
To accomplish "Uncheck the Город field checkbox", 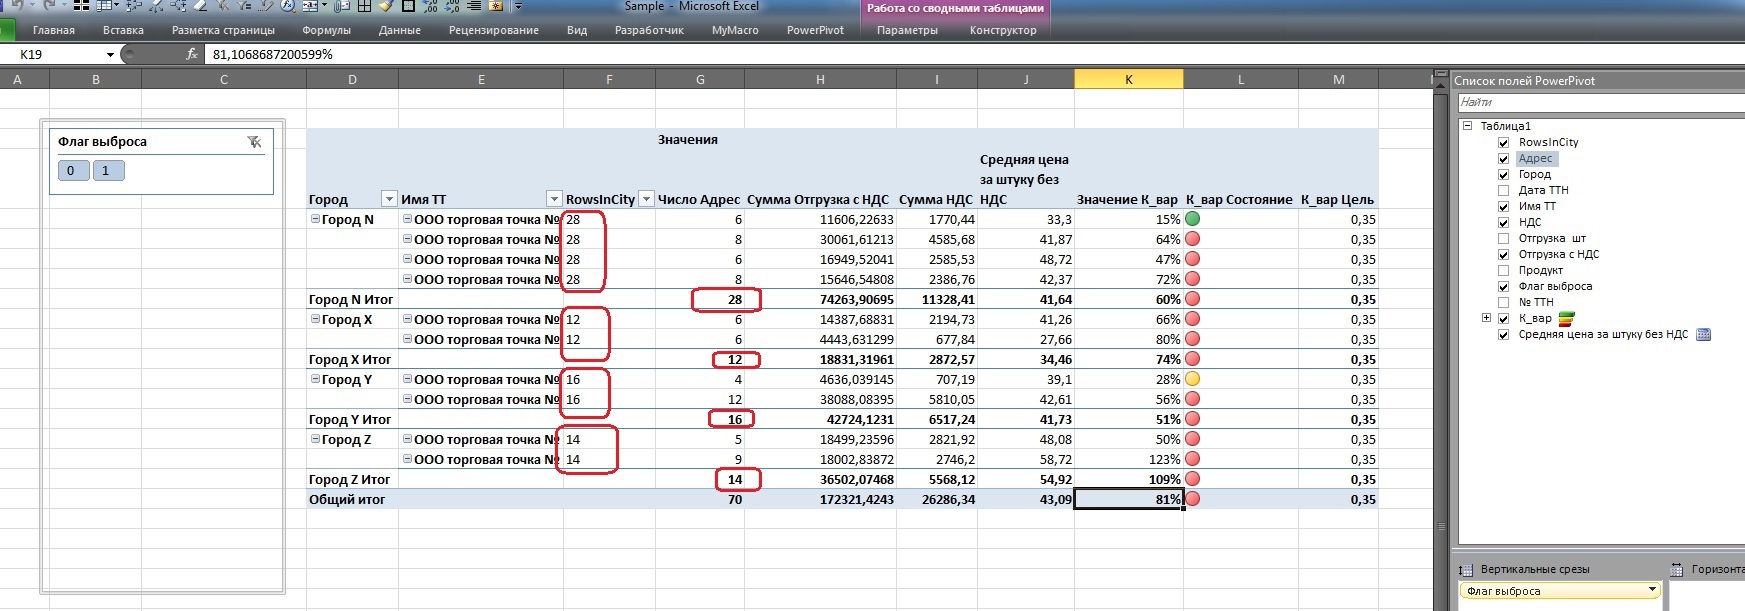I will [1503, 174].
